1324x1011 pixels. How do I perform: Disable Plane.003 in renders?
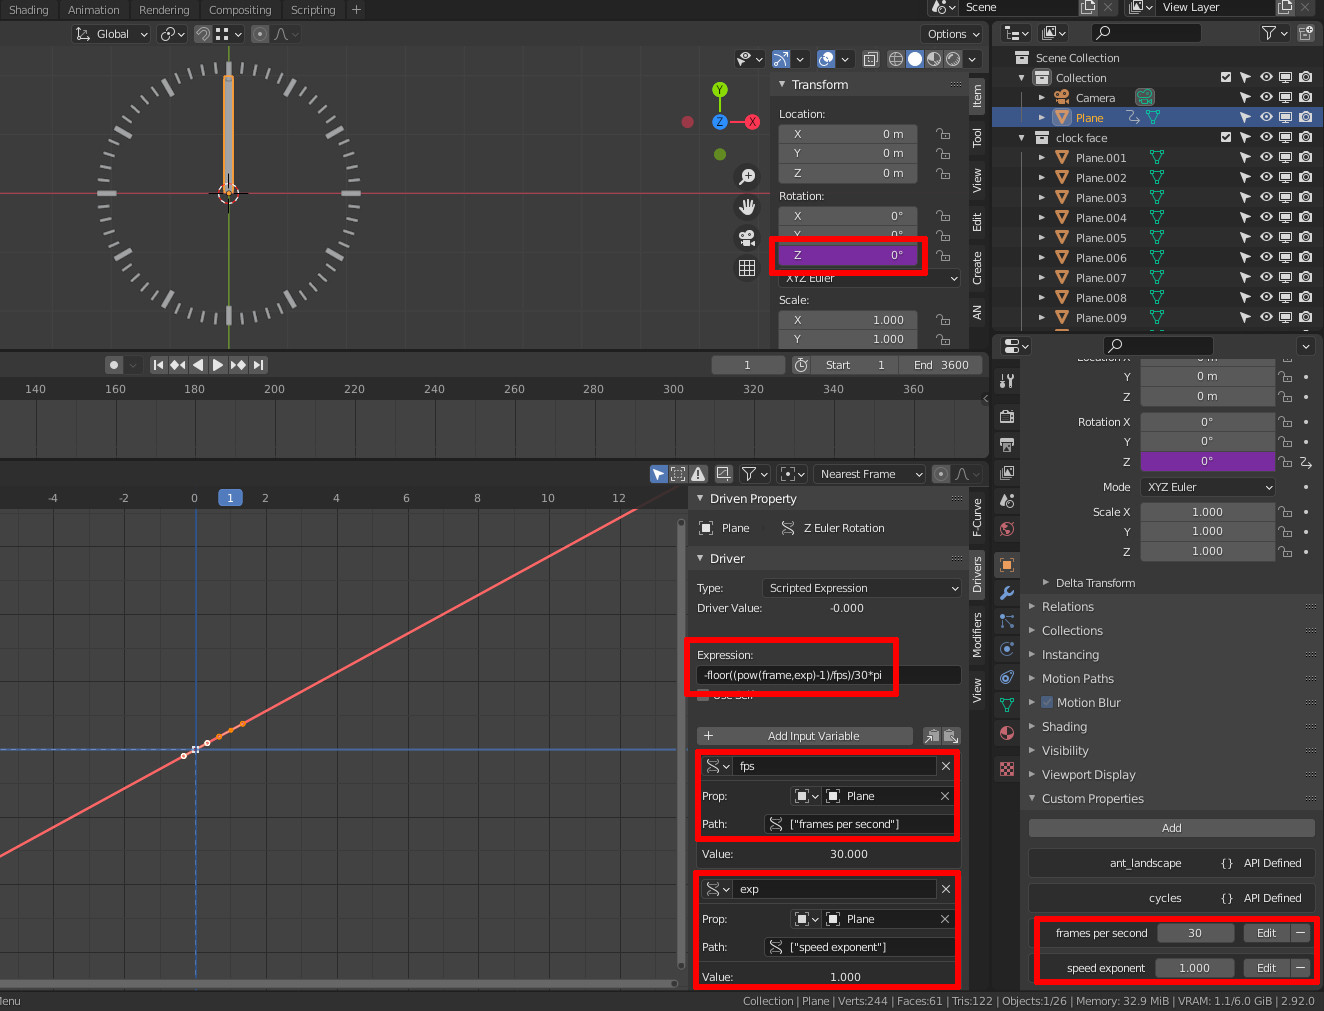tap(1306, 197)
